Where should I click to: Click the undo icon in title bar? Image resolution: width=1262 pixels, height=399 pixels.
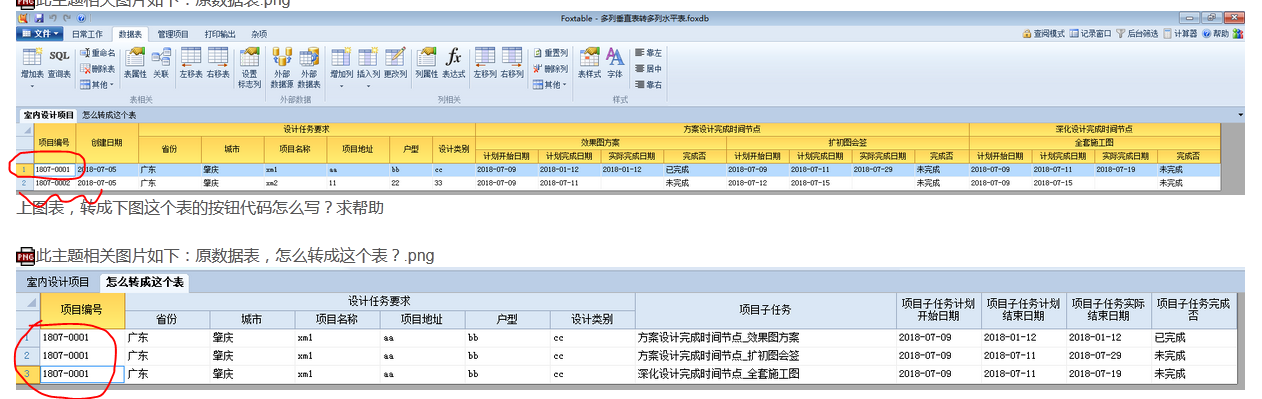point(52,18)
